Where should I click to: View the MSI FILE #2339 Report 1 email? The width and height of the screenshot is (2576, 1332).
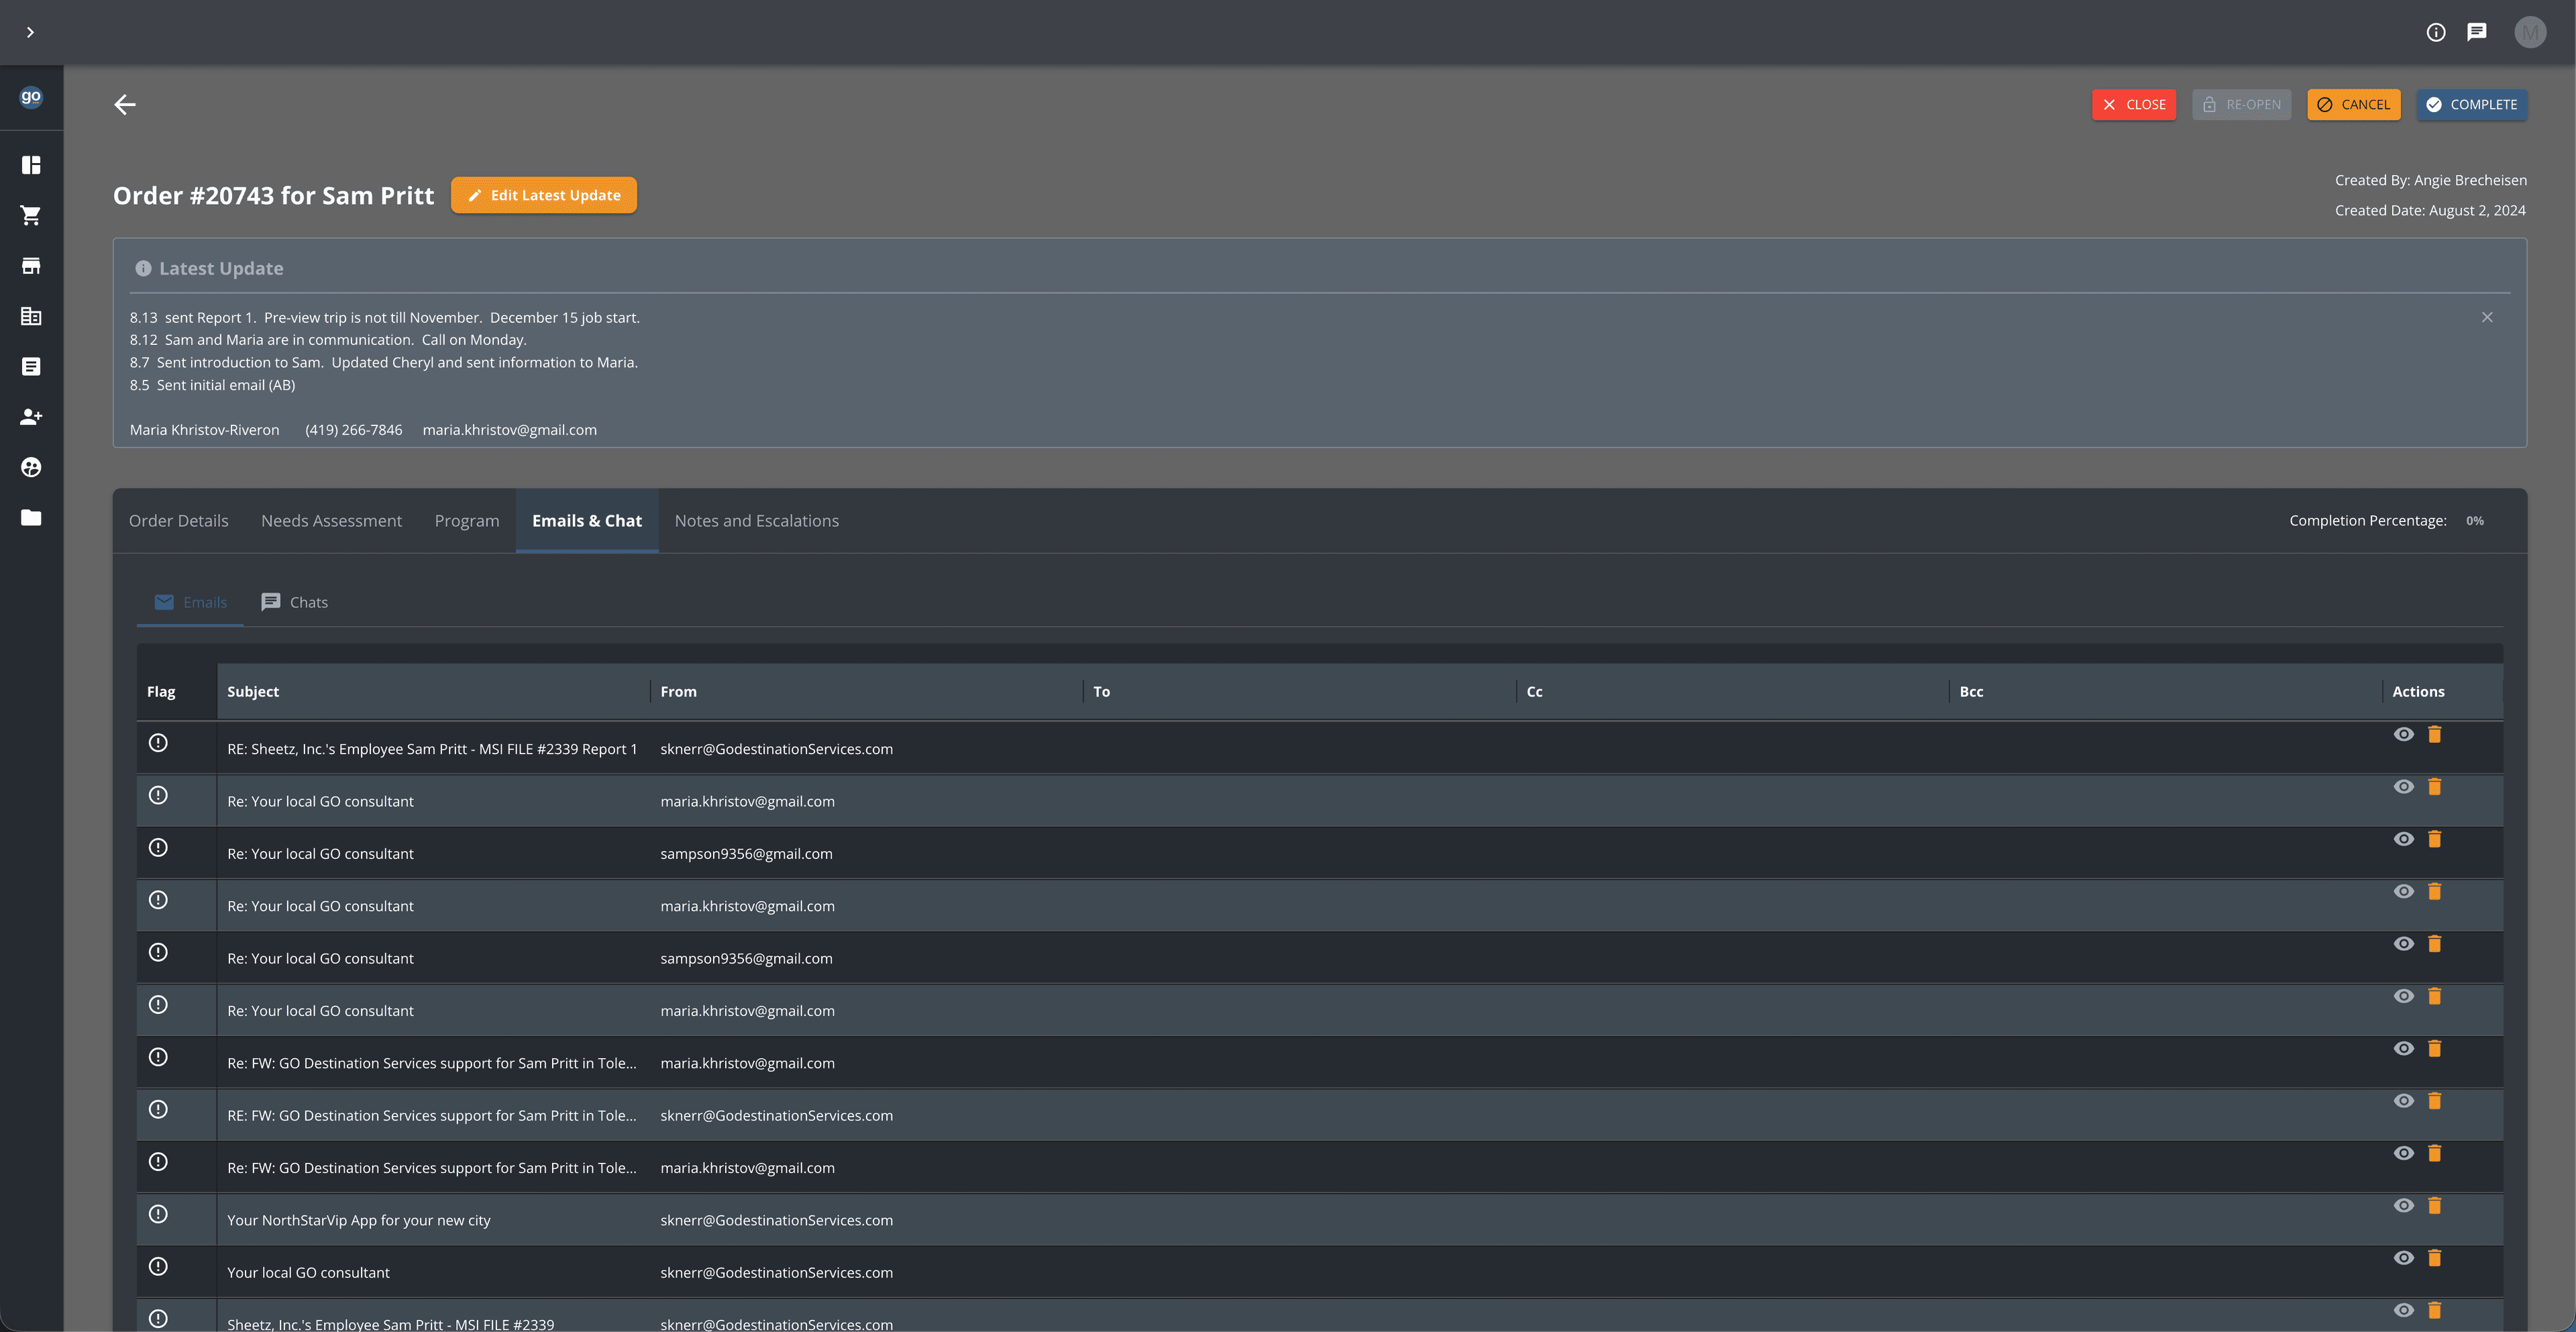pos(2404,734)
